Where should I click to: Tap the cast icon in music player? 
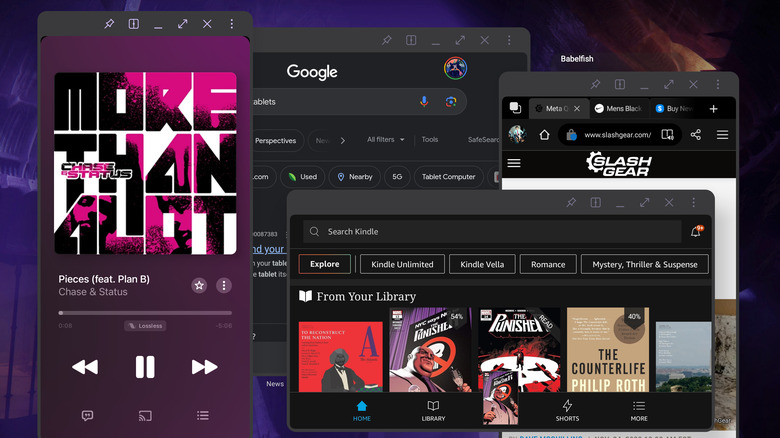[x=145, y=415]
